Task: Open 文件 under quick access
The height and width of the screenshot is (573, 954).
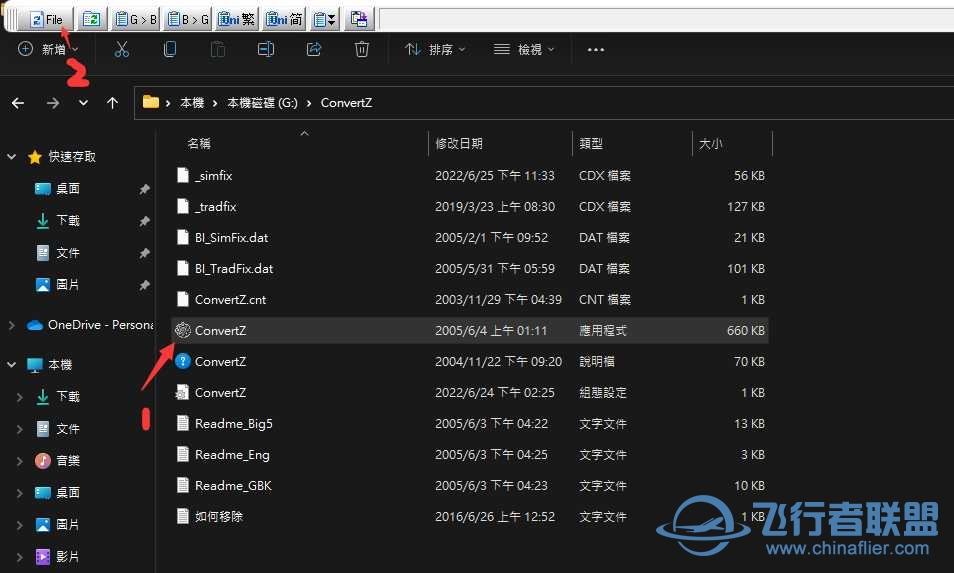Action: click(68, 252)
